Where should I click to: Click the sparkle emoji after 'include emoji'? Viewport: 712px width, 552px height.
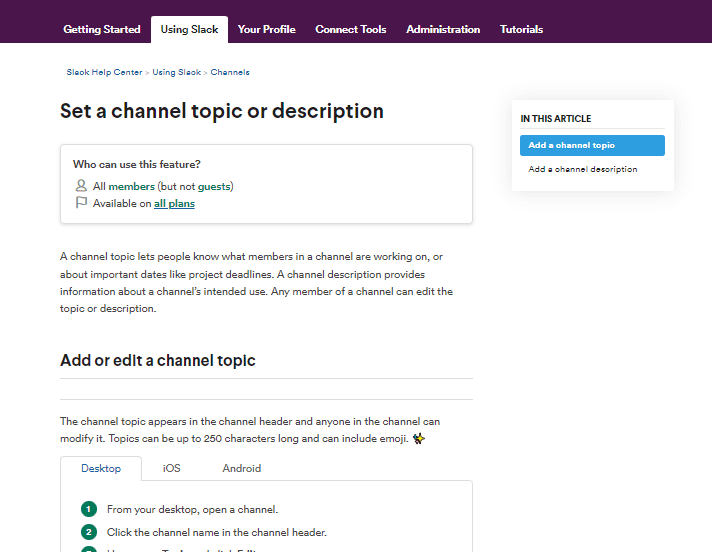point(419,438)
